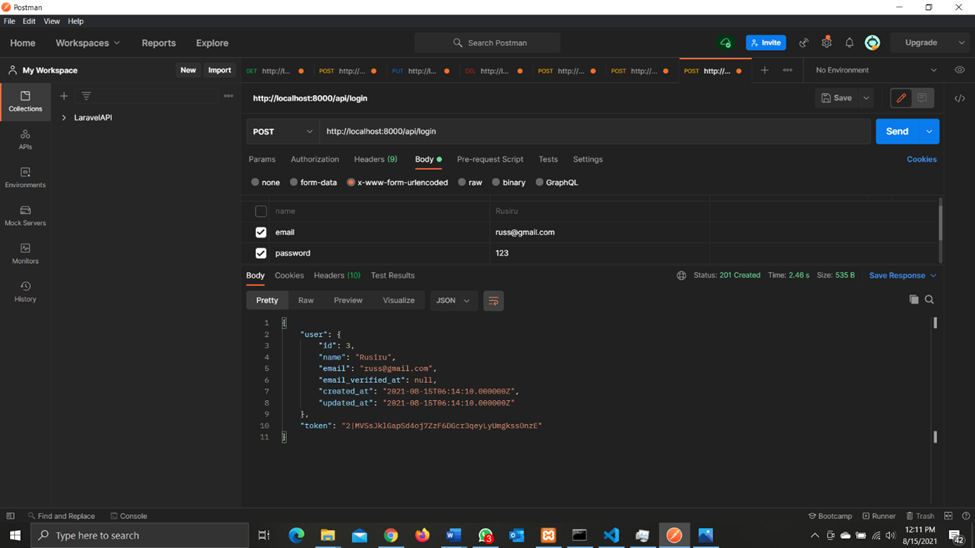
Task: Open the Monitors sidebar panel
Action: 25,253
